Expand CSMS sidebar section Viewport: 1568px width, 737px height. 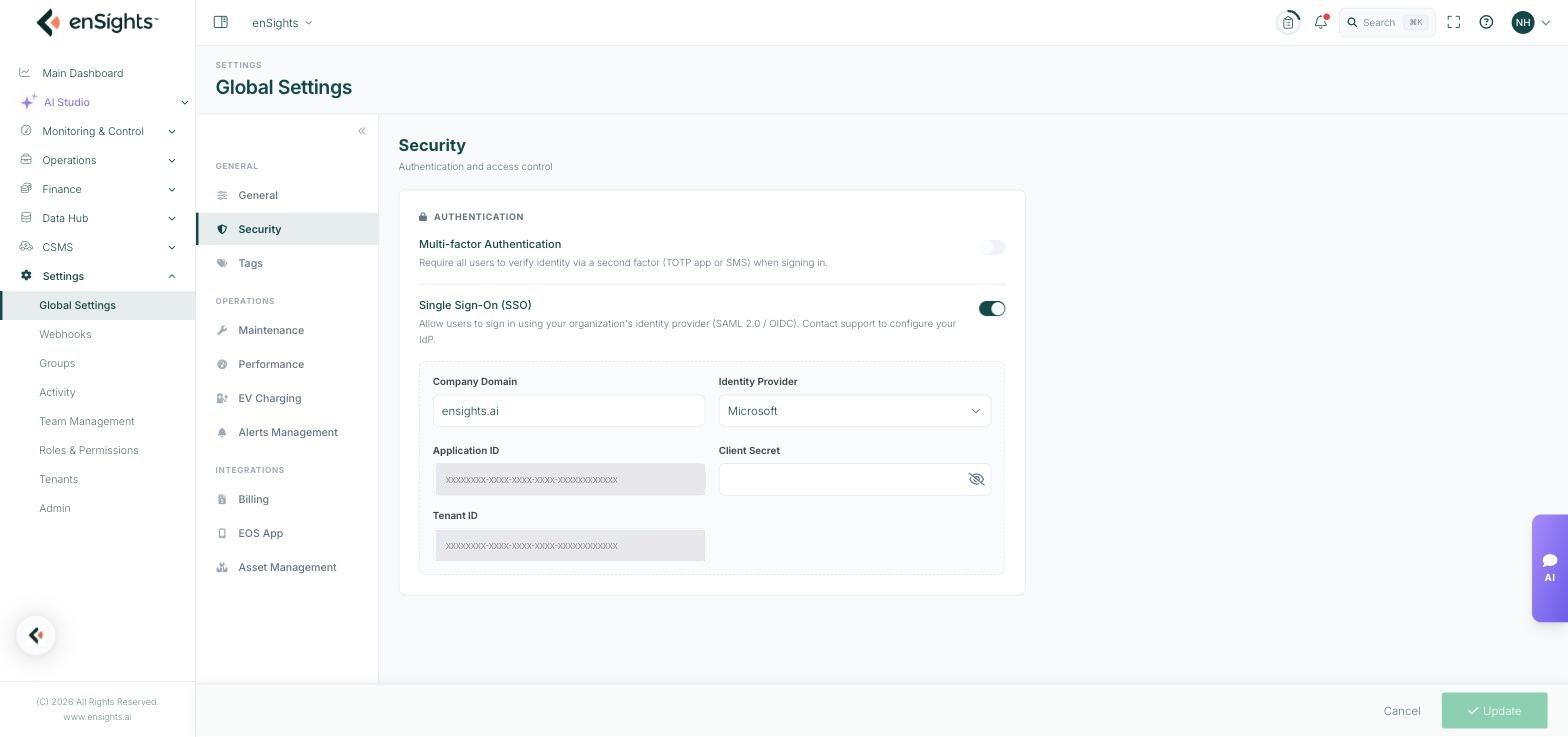coord(97,247)
